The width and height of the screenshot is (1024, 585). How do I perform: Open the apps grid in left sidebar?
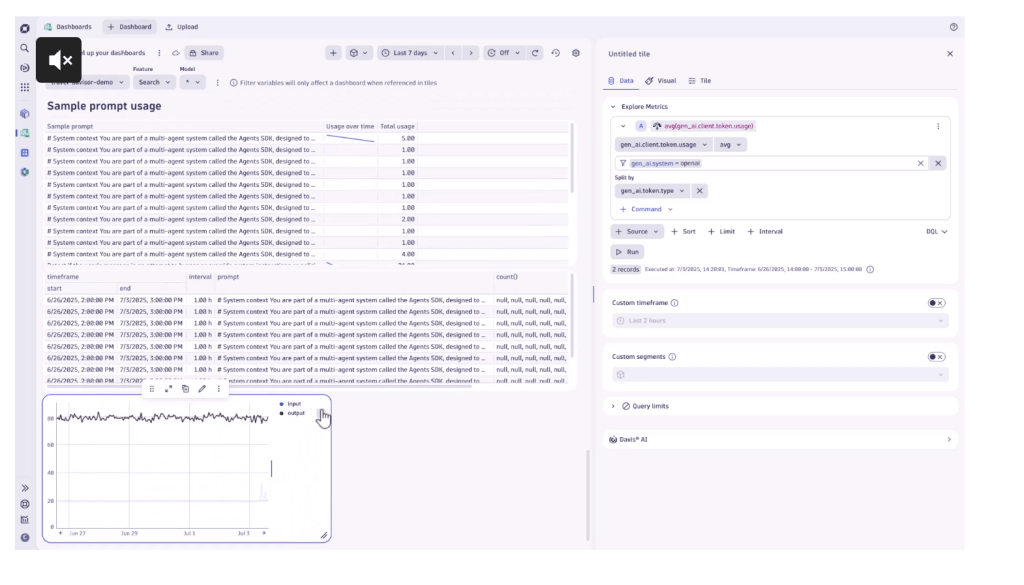tap(25, 87)
